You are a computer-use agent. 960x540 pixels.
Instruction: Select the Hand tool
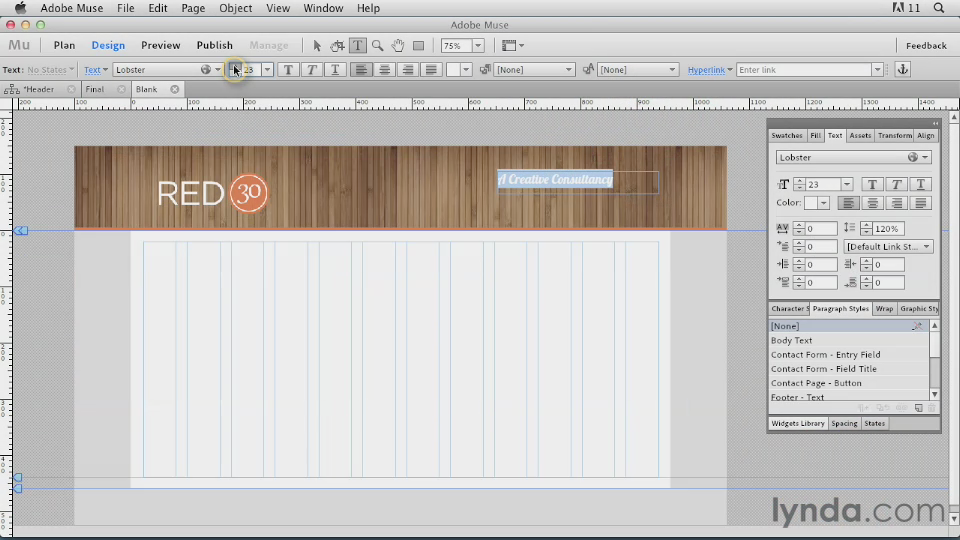click(397, 45)
